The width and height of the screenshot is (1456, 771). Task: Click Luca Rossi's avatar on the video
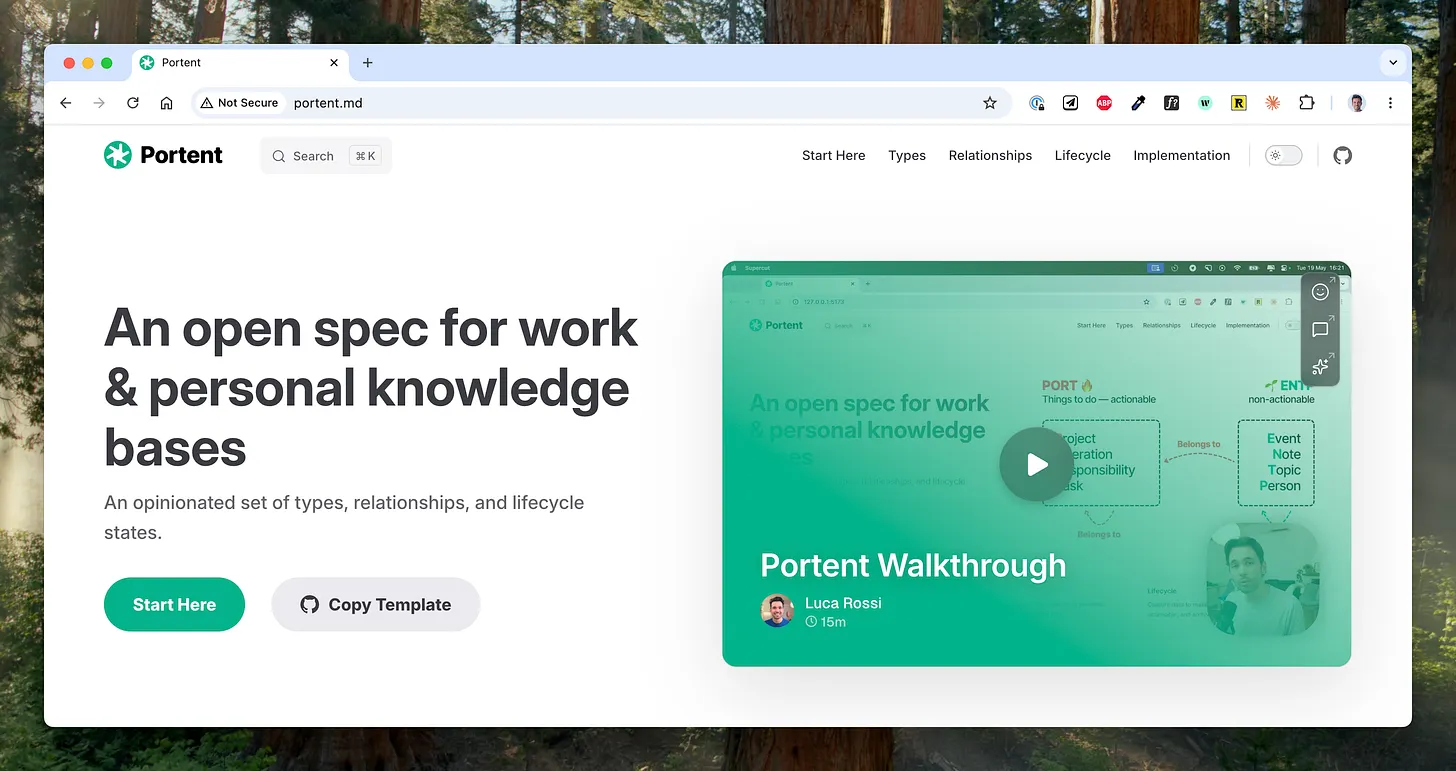pos(777,610)
